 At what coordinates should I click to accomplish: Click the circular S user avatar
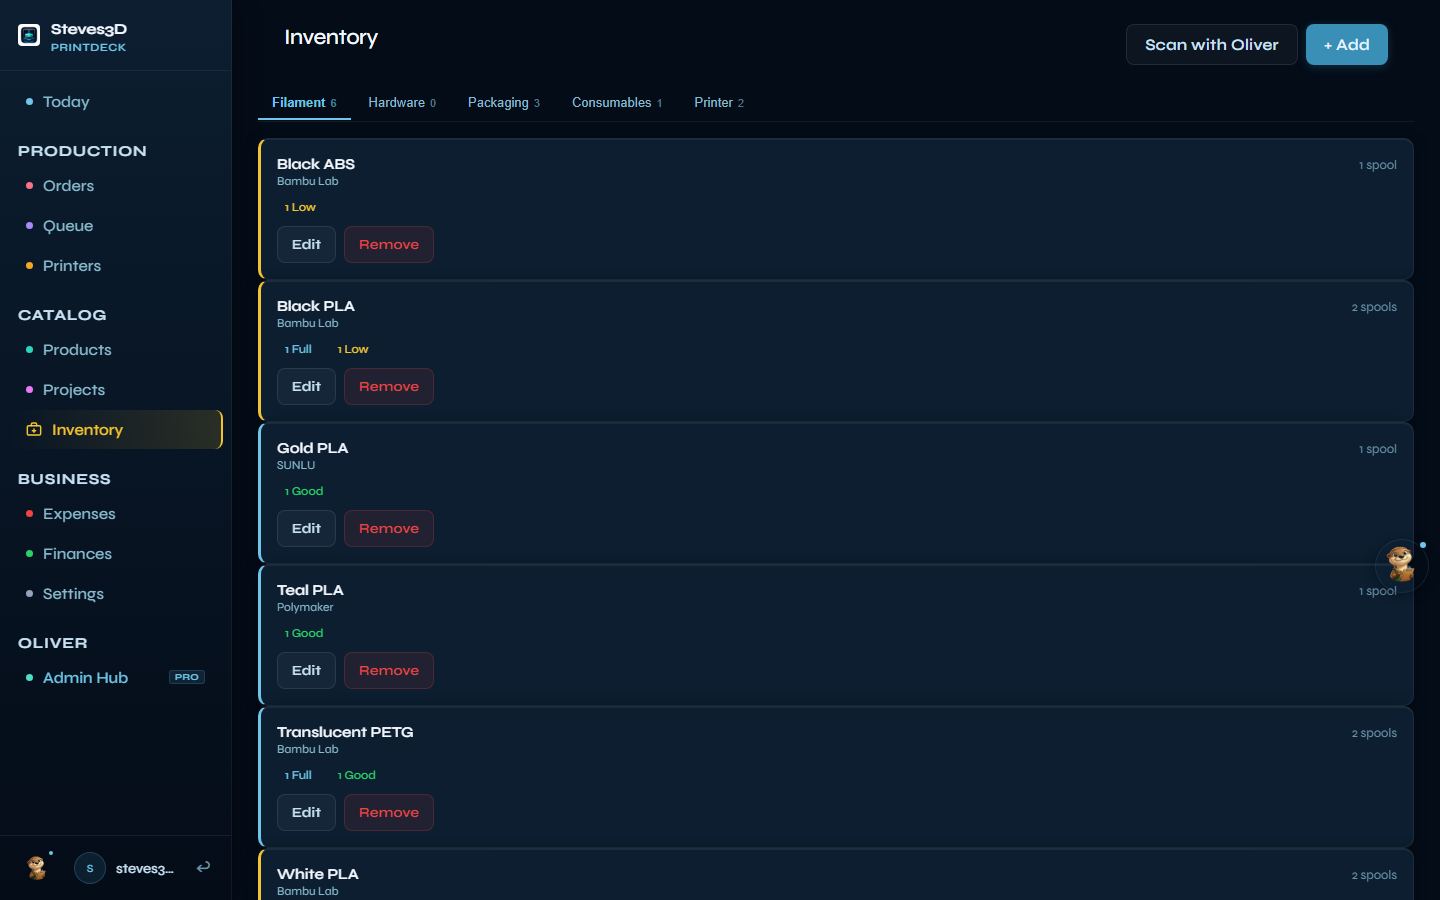coord(89,868)
